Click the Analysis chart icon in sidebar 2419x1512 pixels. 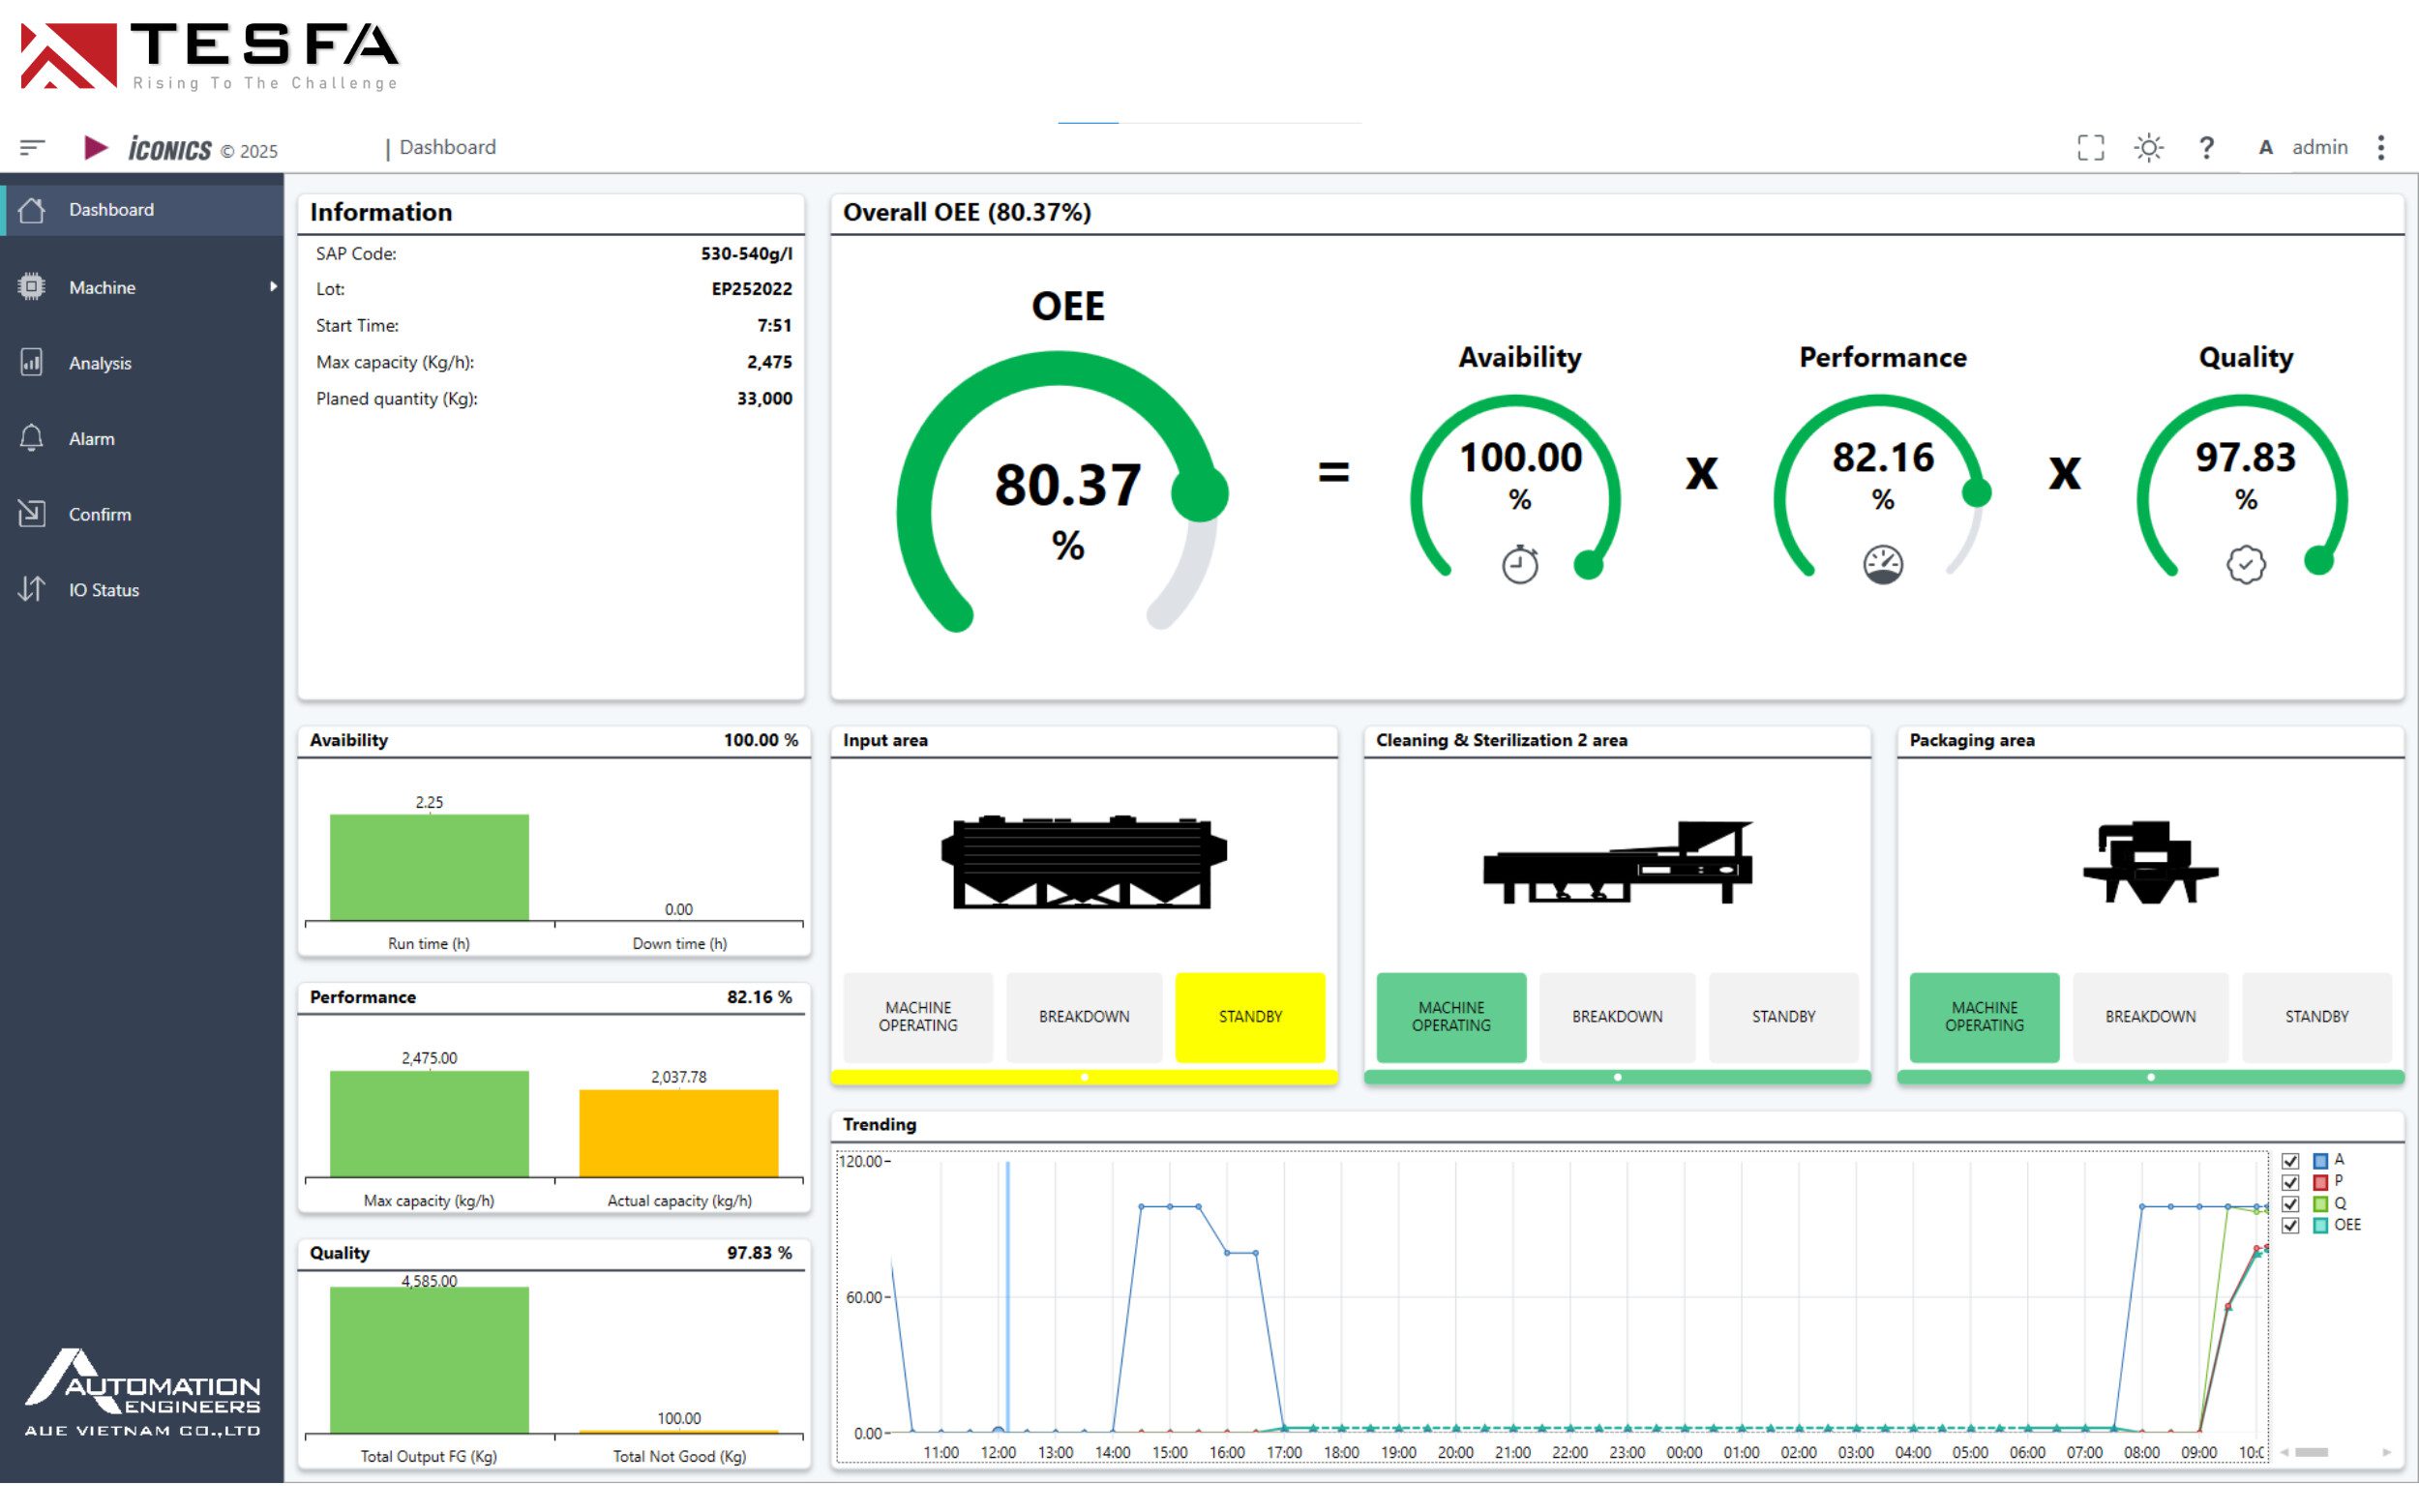(31, 362)
